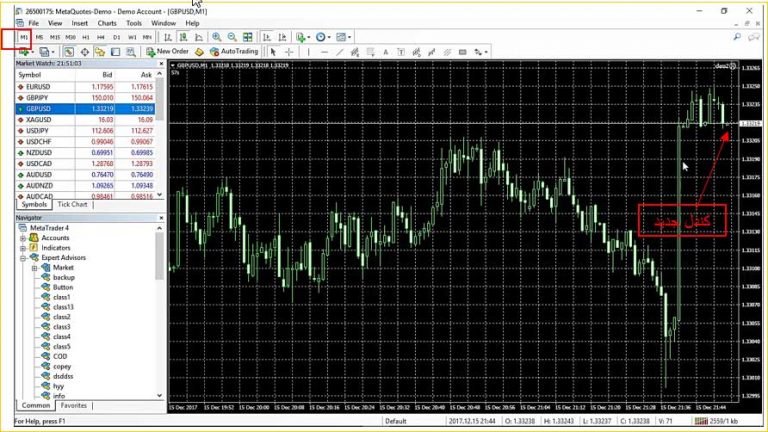Select the Common tab in Navigator
Viewport: 768px width, 432px height.
point(36,406)
